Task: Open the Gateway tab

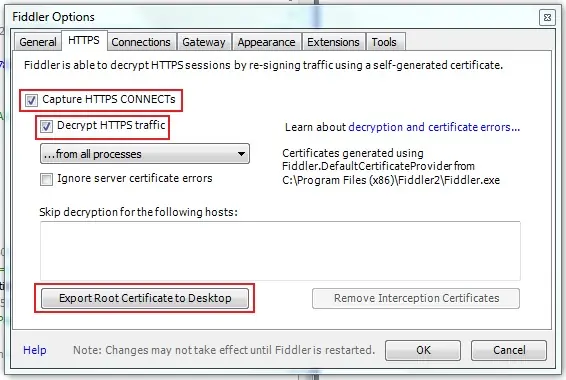Action: coord(204,42)
